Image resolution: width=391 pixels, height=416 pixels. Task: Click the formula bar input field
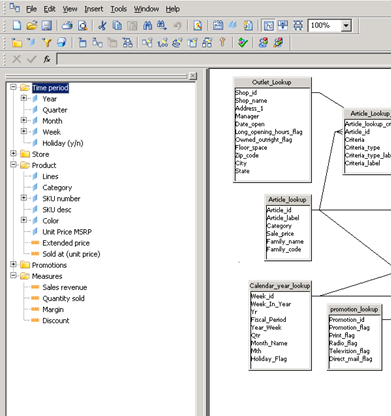pyautogui.click(x=224, y=59)
